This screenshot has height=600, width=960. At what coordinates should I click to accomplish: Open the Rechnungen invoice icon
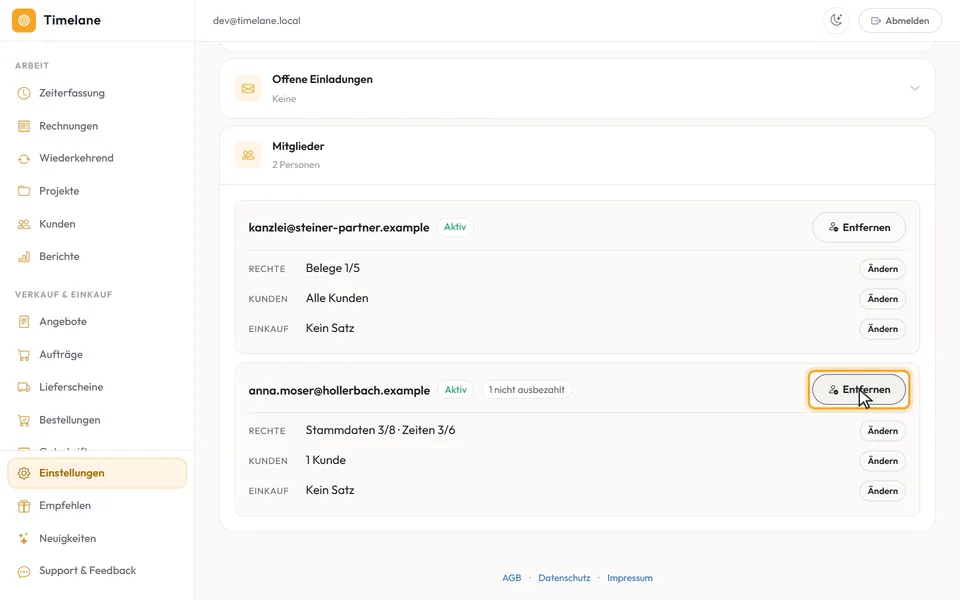pyautogui.click(x=24, y=126)
